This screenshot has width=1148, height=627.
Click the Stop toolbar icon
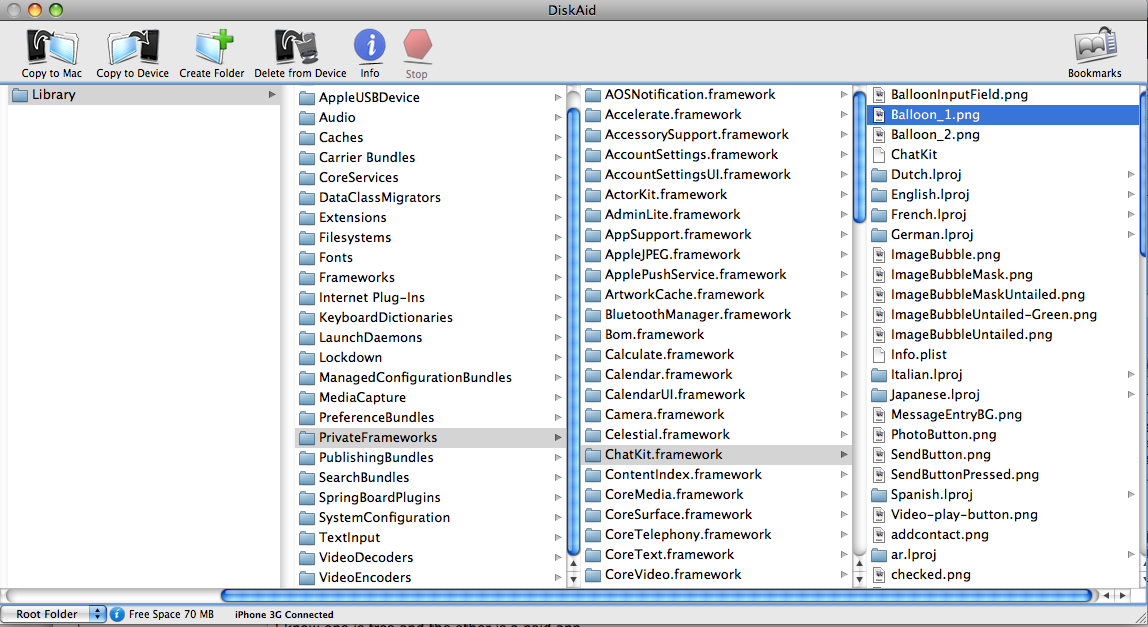coord(417,45)
